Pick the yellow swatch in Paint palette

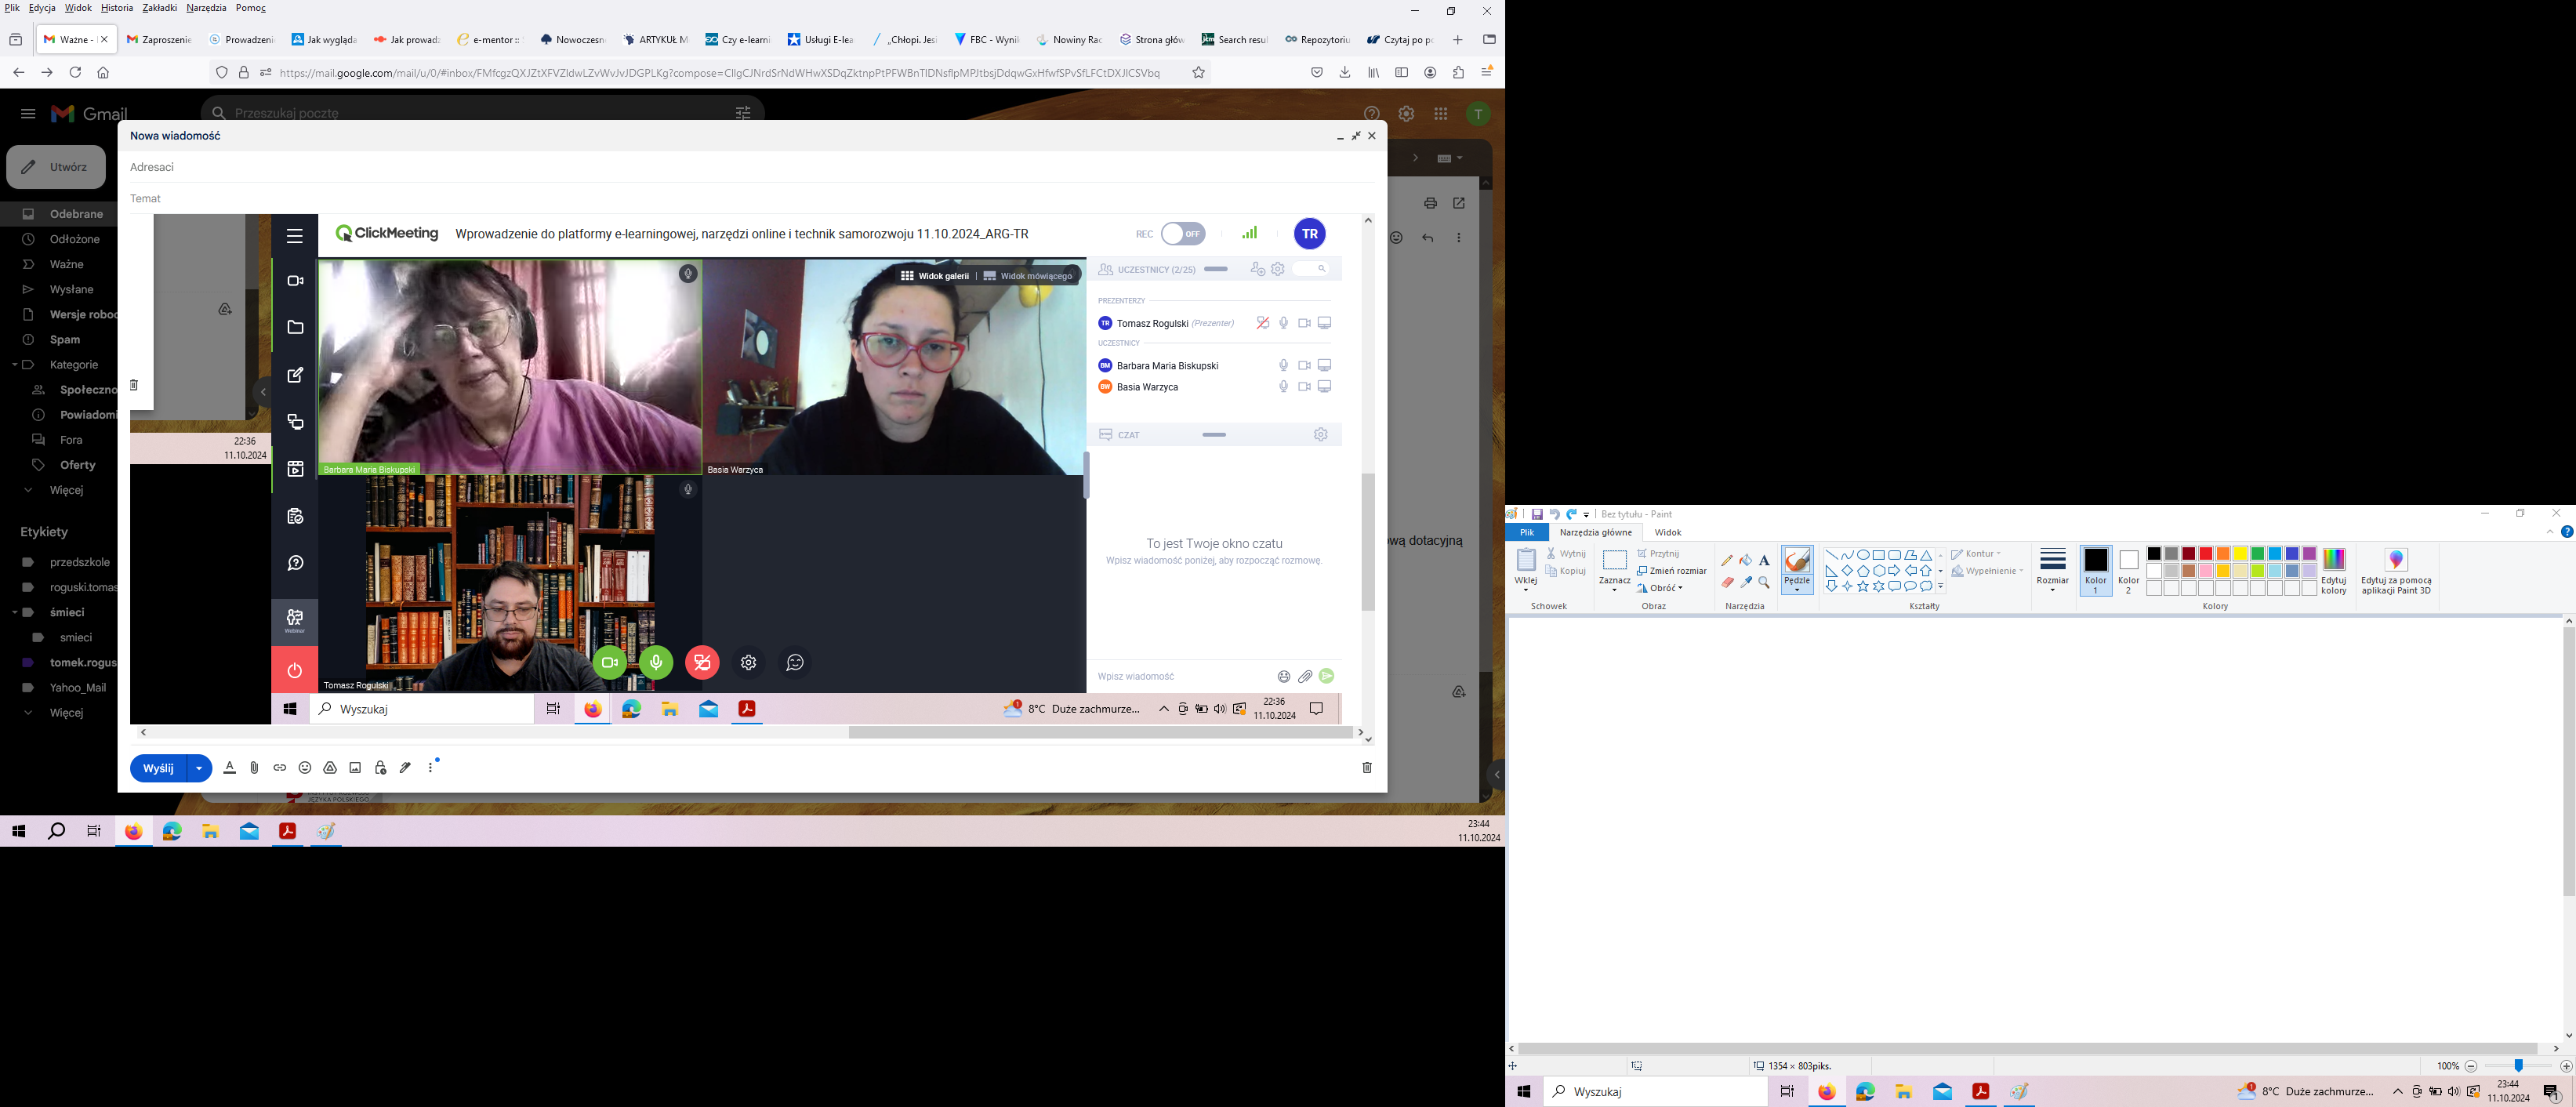pyautogui.click(x=2240, y=554)
